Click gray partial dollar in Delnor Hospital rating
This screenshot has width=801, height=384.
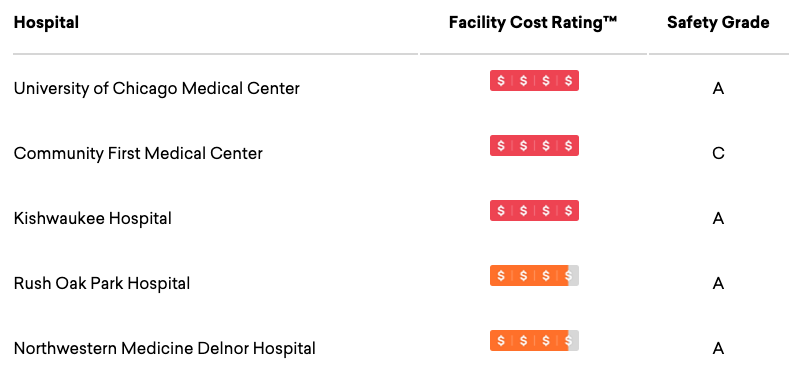tap(574, 341)
